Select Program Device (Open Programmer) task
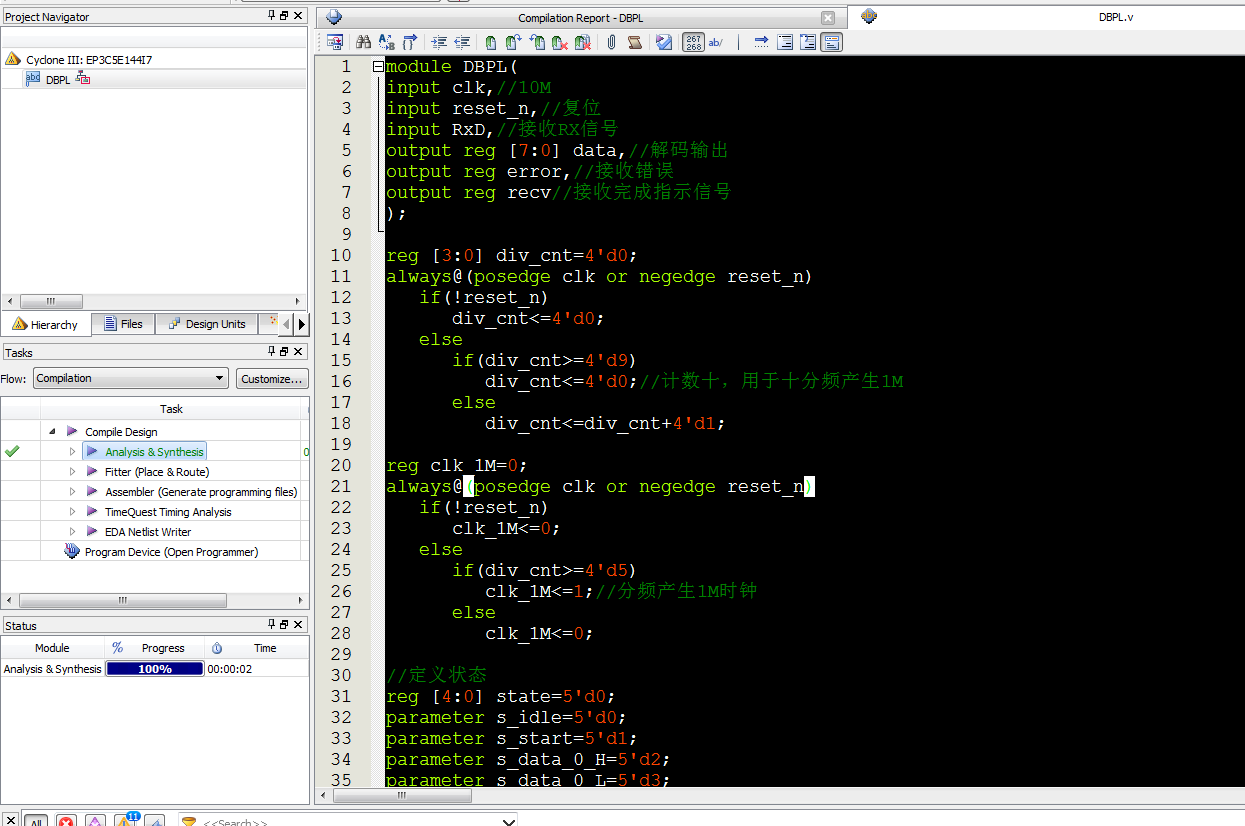Viewport: 1245px width, 826px height. [171, 552]
